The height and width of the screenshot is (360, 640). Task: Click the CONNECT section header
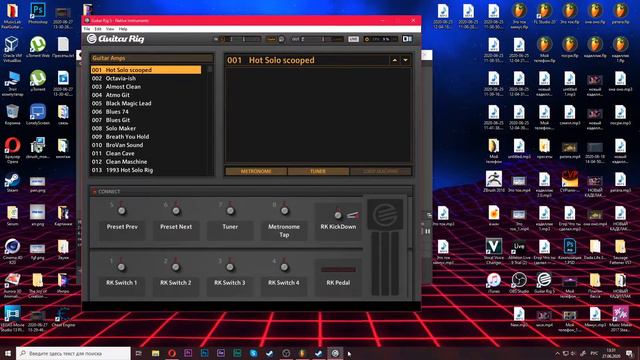click(251, 191)
